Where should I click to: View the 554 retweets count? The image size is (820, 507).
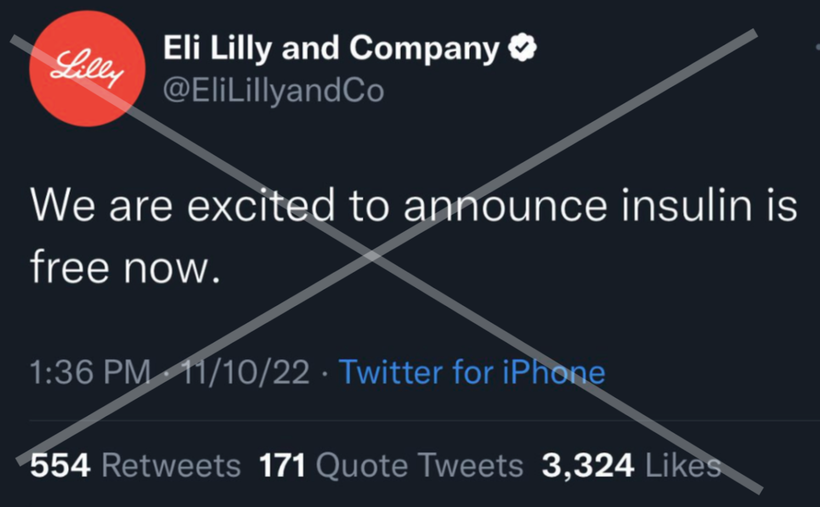[60, 465]
